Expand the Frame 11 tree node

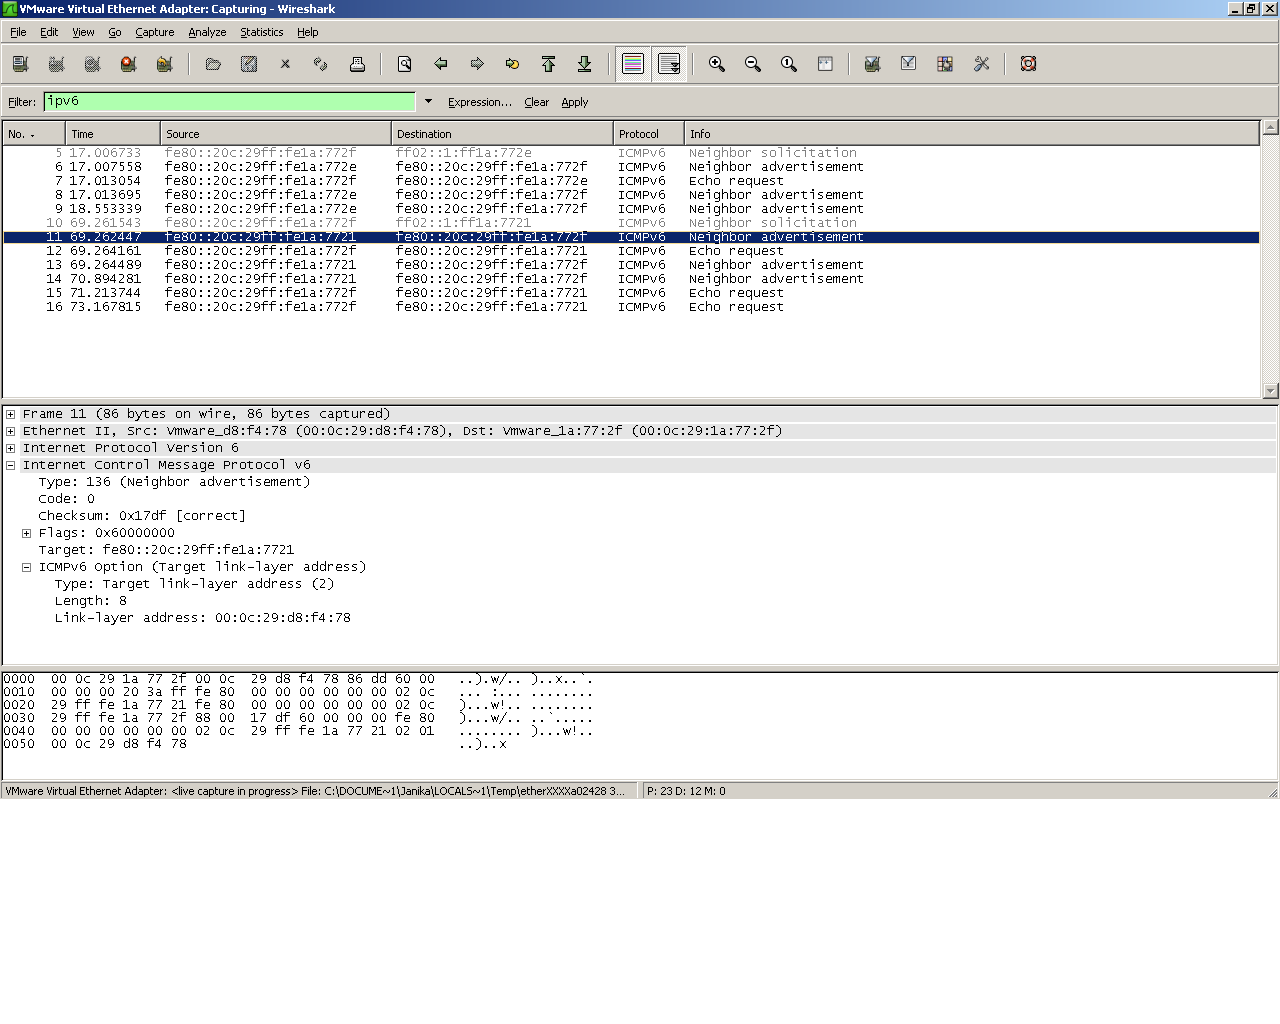(11, 414)
